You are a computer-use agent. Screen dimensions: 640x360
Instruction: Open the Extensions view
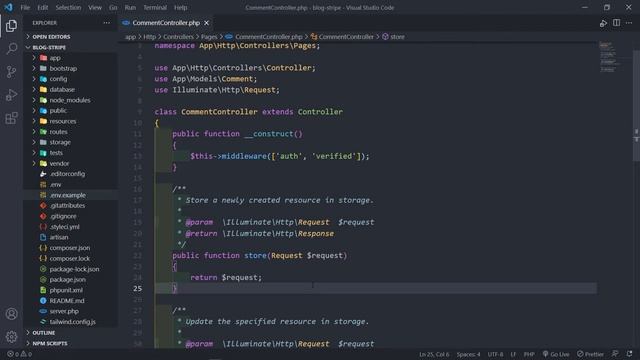tap(11, 118)
